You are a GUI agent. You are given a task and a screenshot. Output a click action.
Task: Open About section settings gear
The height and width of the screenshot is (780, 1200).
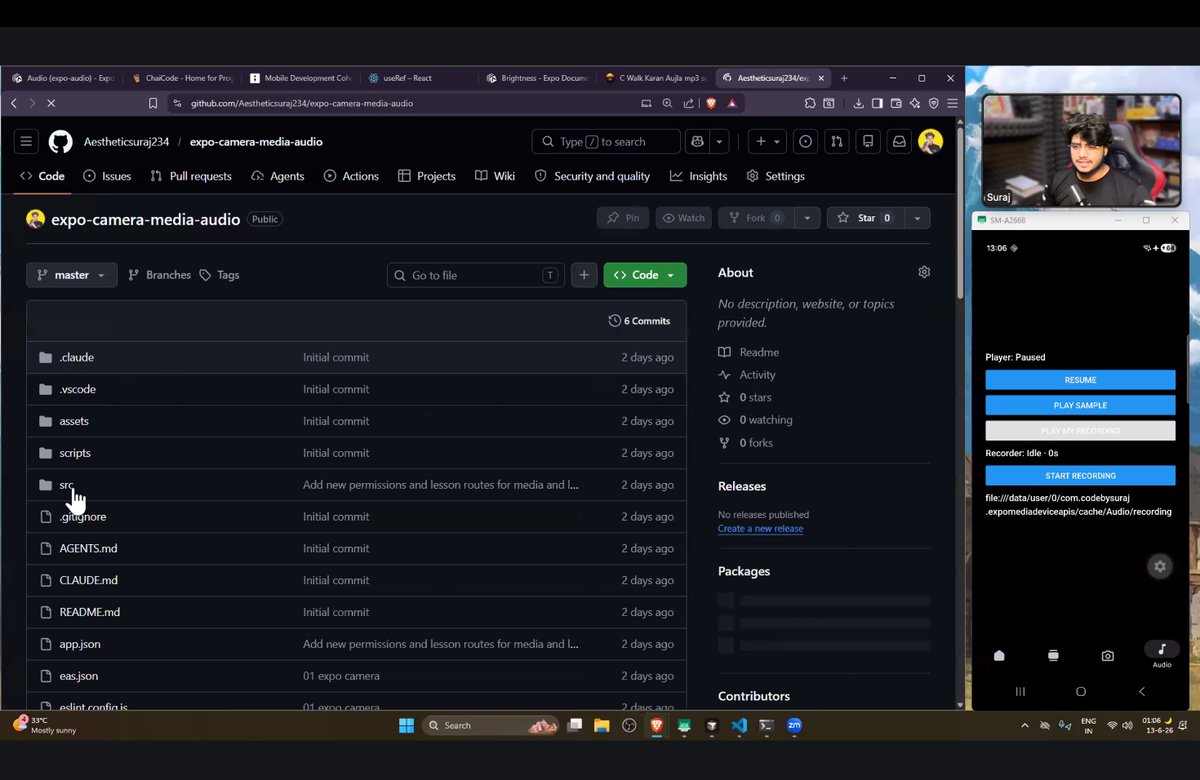[924, 272]
